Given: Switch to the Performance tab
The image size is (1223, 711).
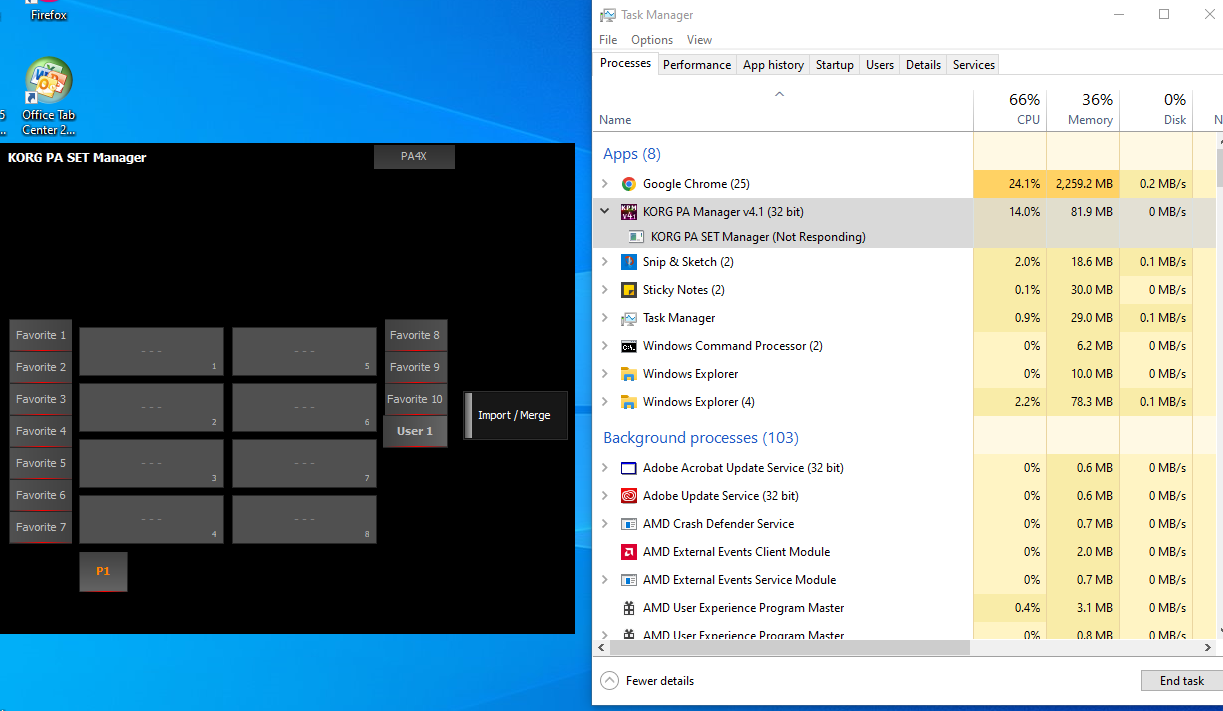Looking at the screenshot, I should click(x=697, y=65).
